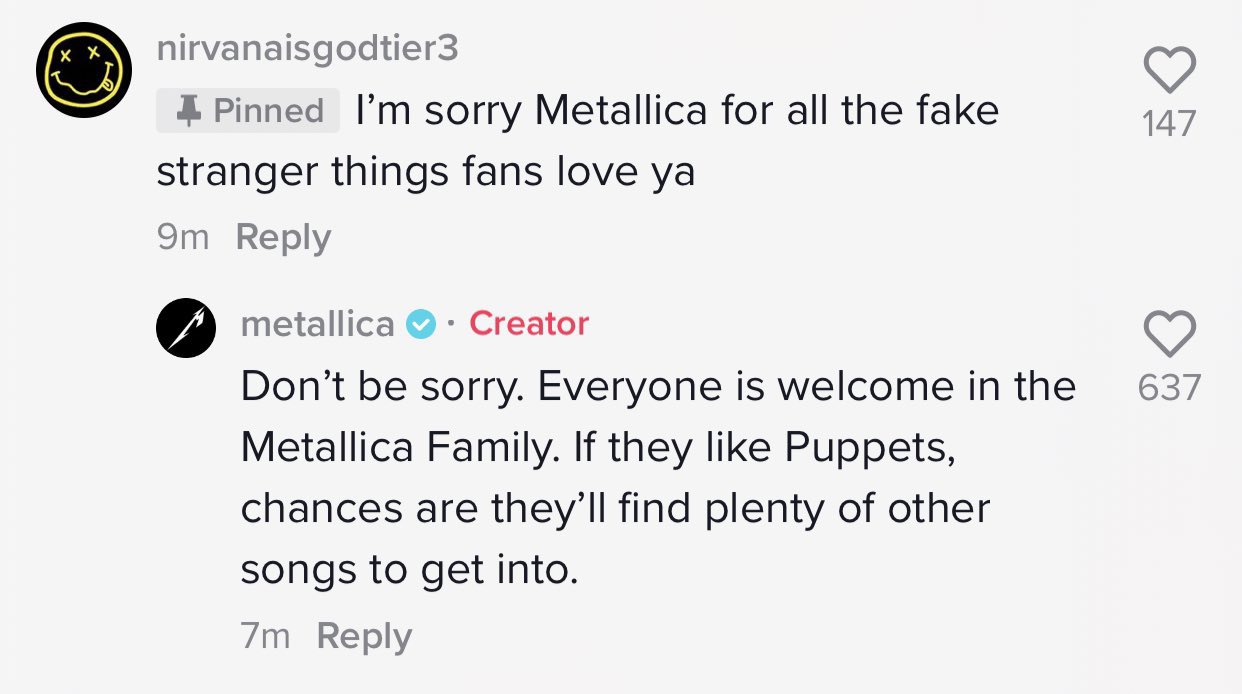Click the phrase "stranger things" in pinned comment
This screenshot has width=1242, height=694.
coord(304,172)
